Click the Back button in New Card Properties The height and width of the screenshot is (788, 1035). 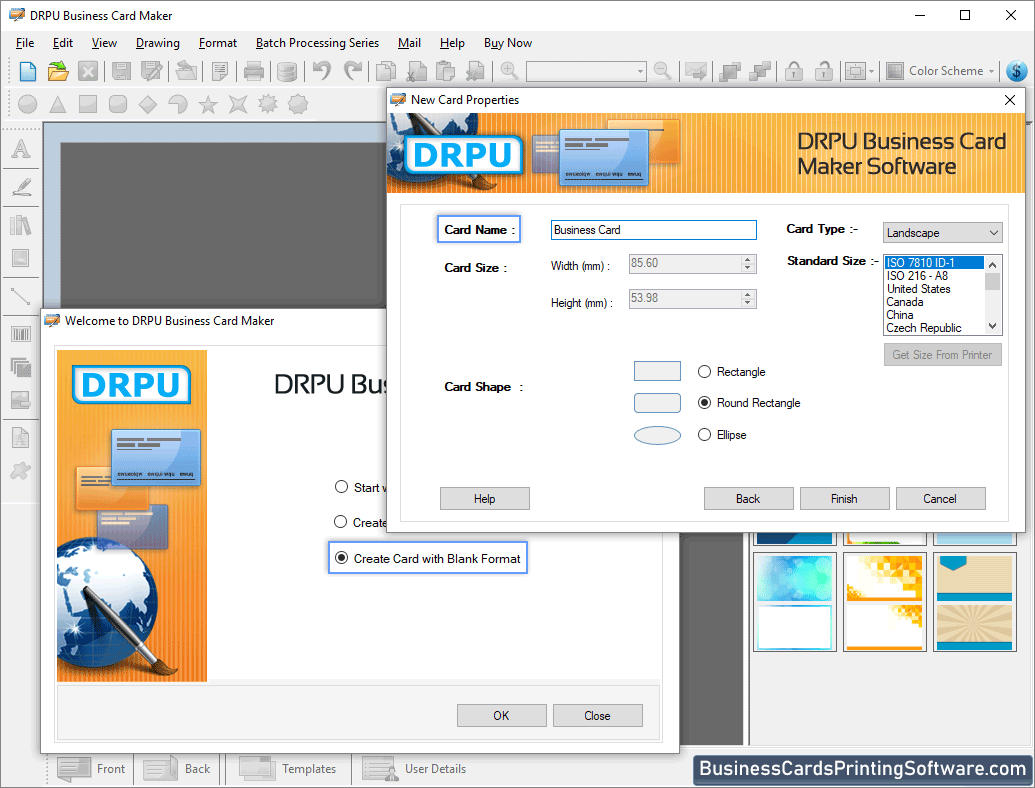tap(749, 499)
